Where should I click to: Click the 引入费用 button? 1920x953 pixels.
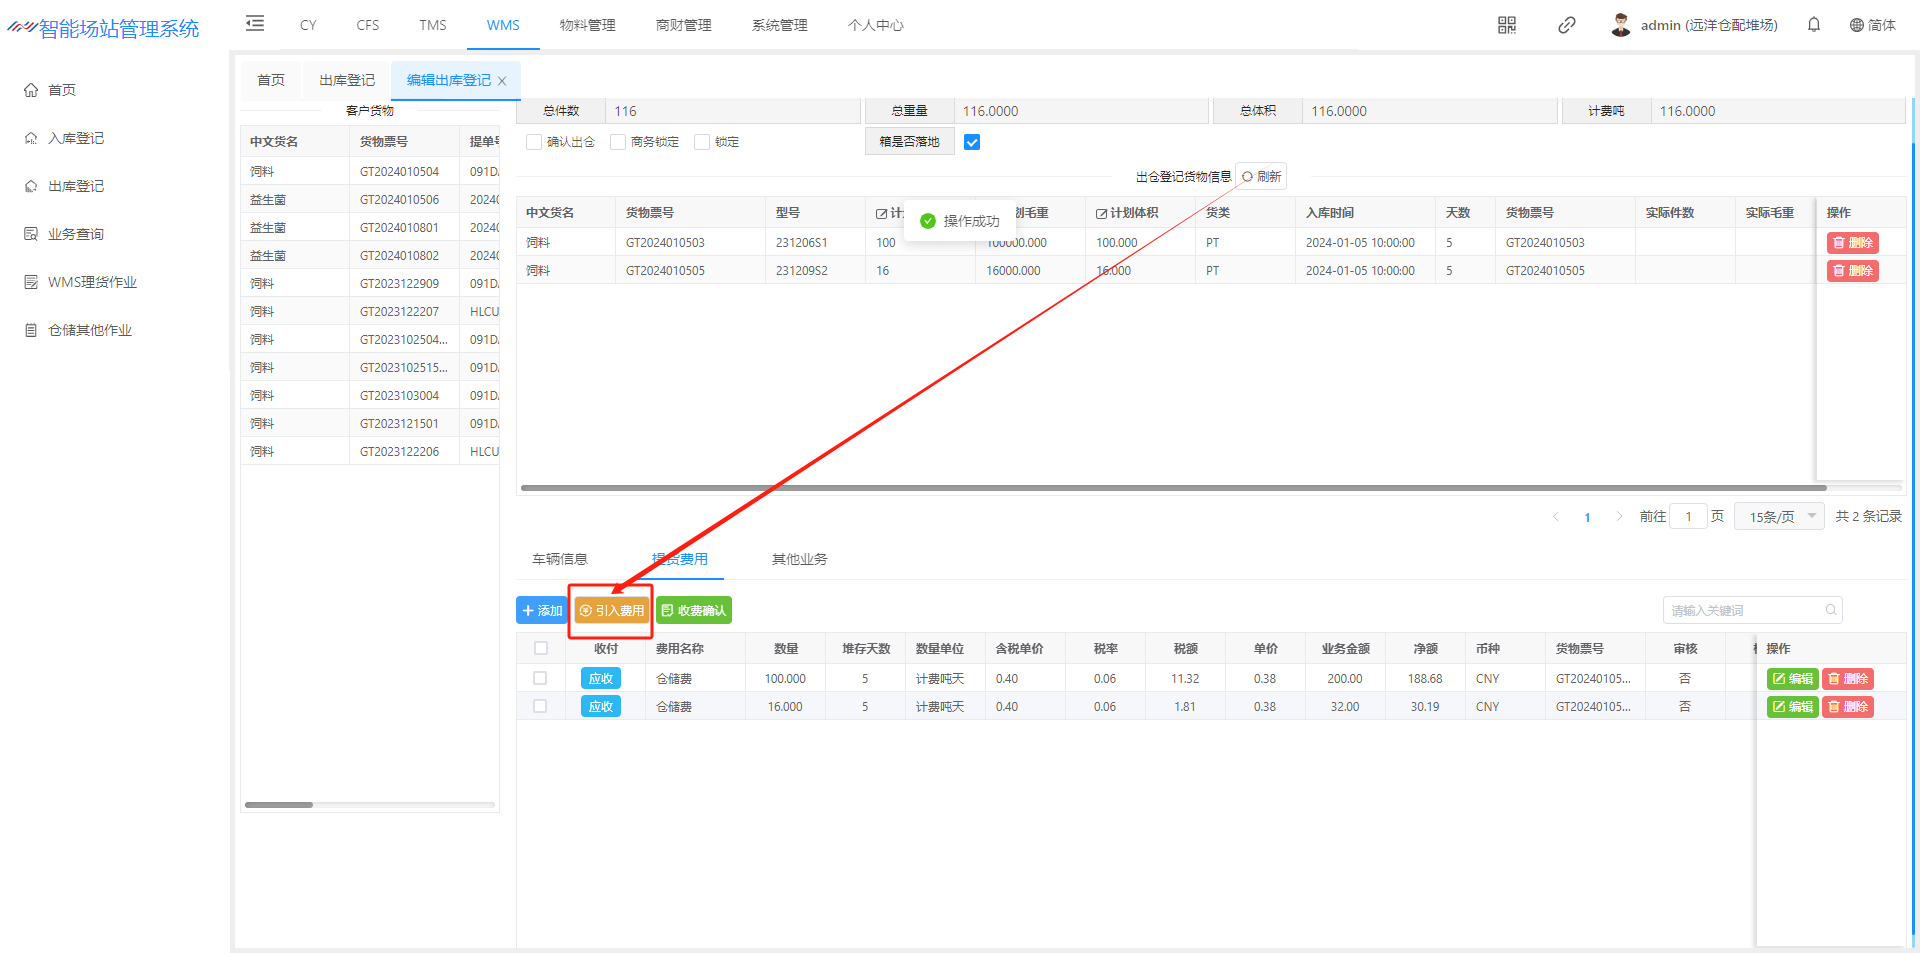tap(612, 610)
